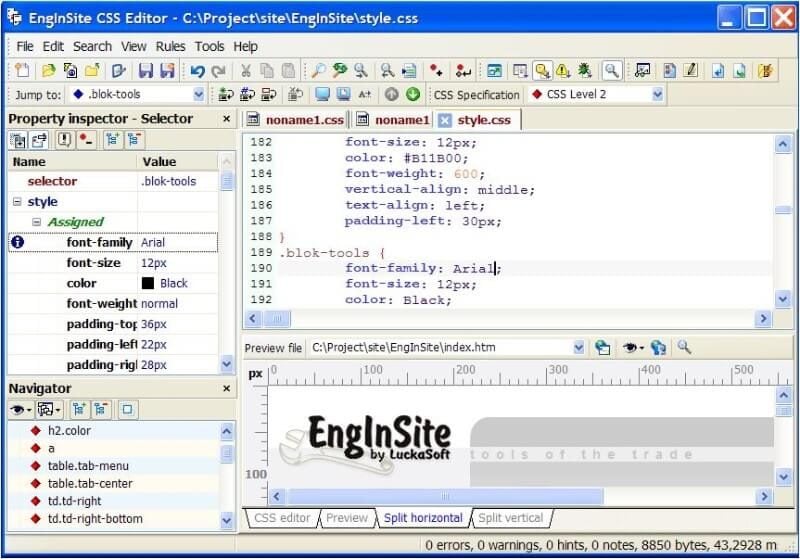Click Navigator expand-all tree icon
This screenshot has width=800, height=559.
[x=79, y=409]
